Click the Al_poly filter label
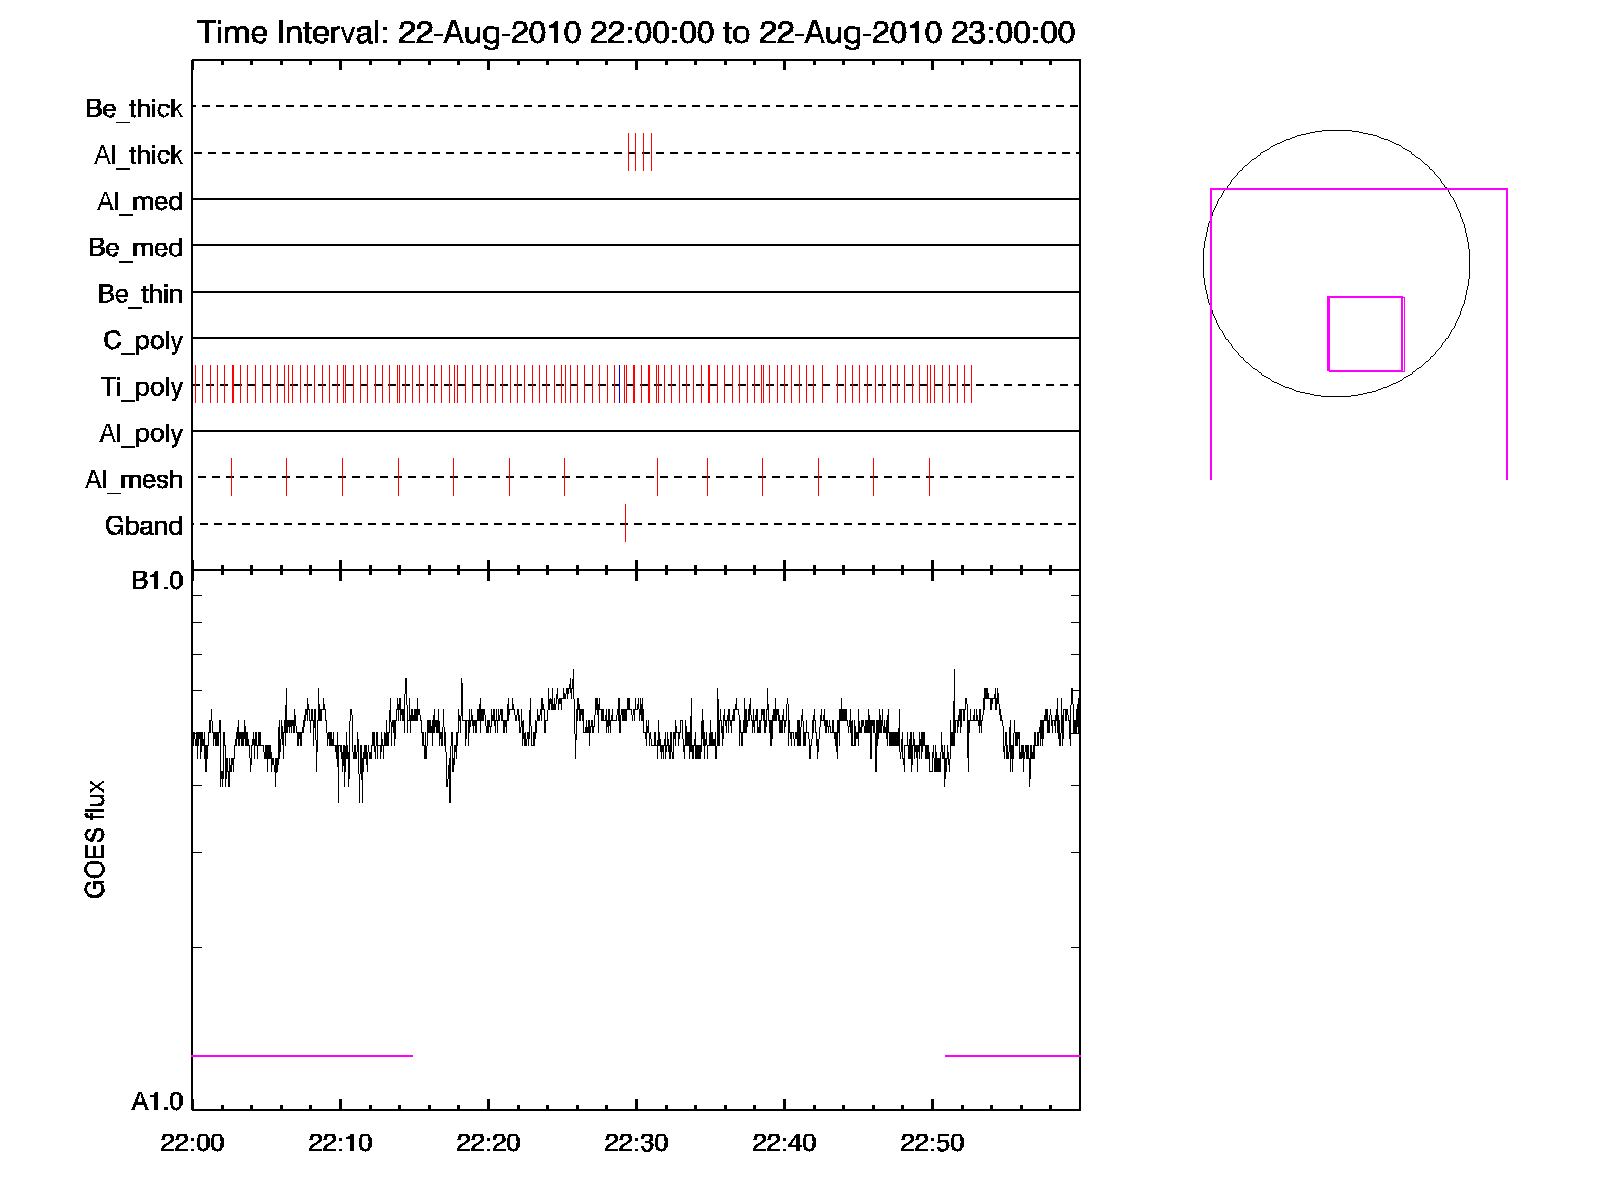The width and height of the screenshot is (1600, 1200). 141,434
